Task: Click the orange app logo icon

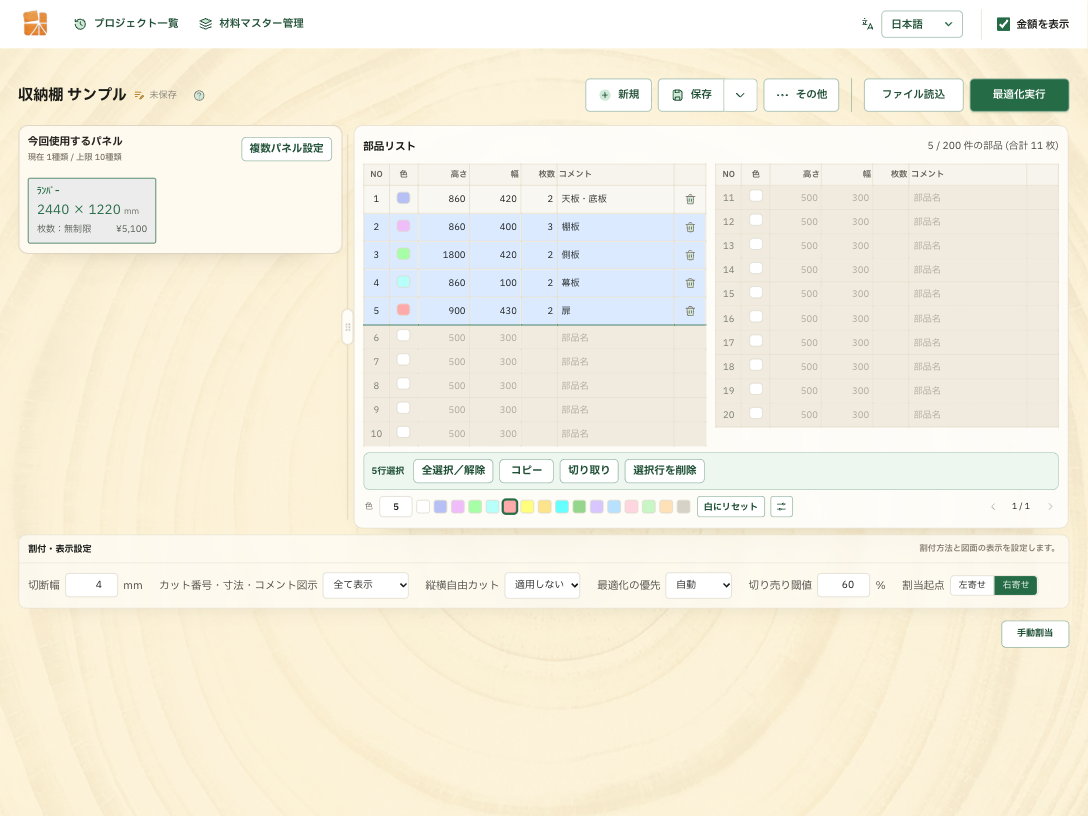Action: [x=35, y=24]
